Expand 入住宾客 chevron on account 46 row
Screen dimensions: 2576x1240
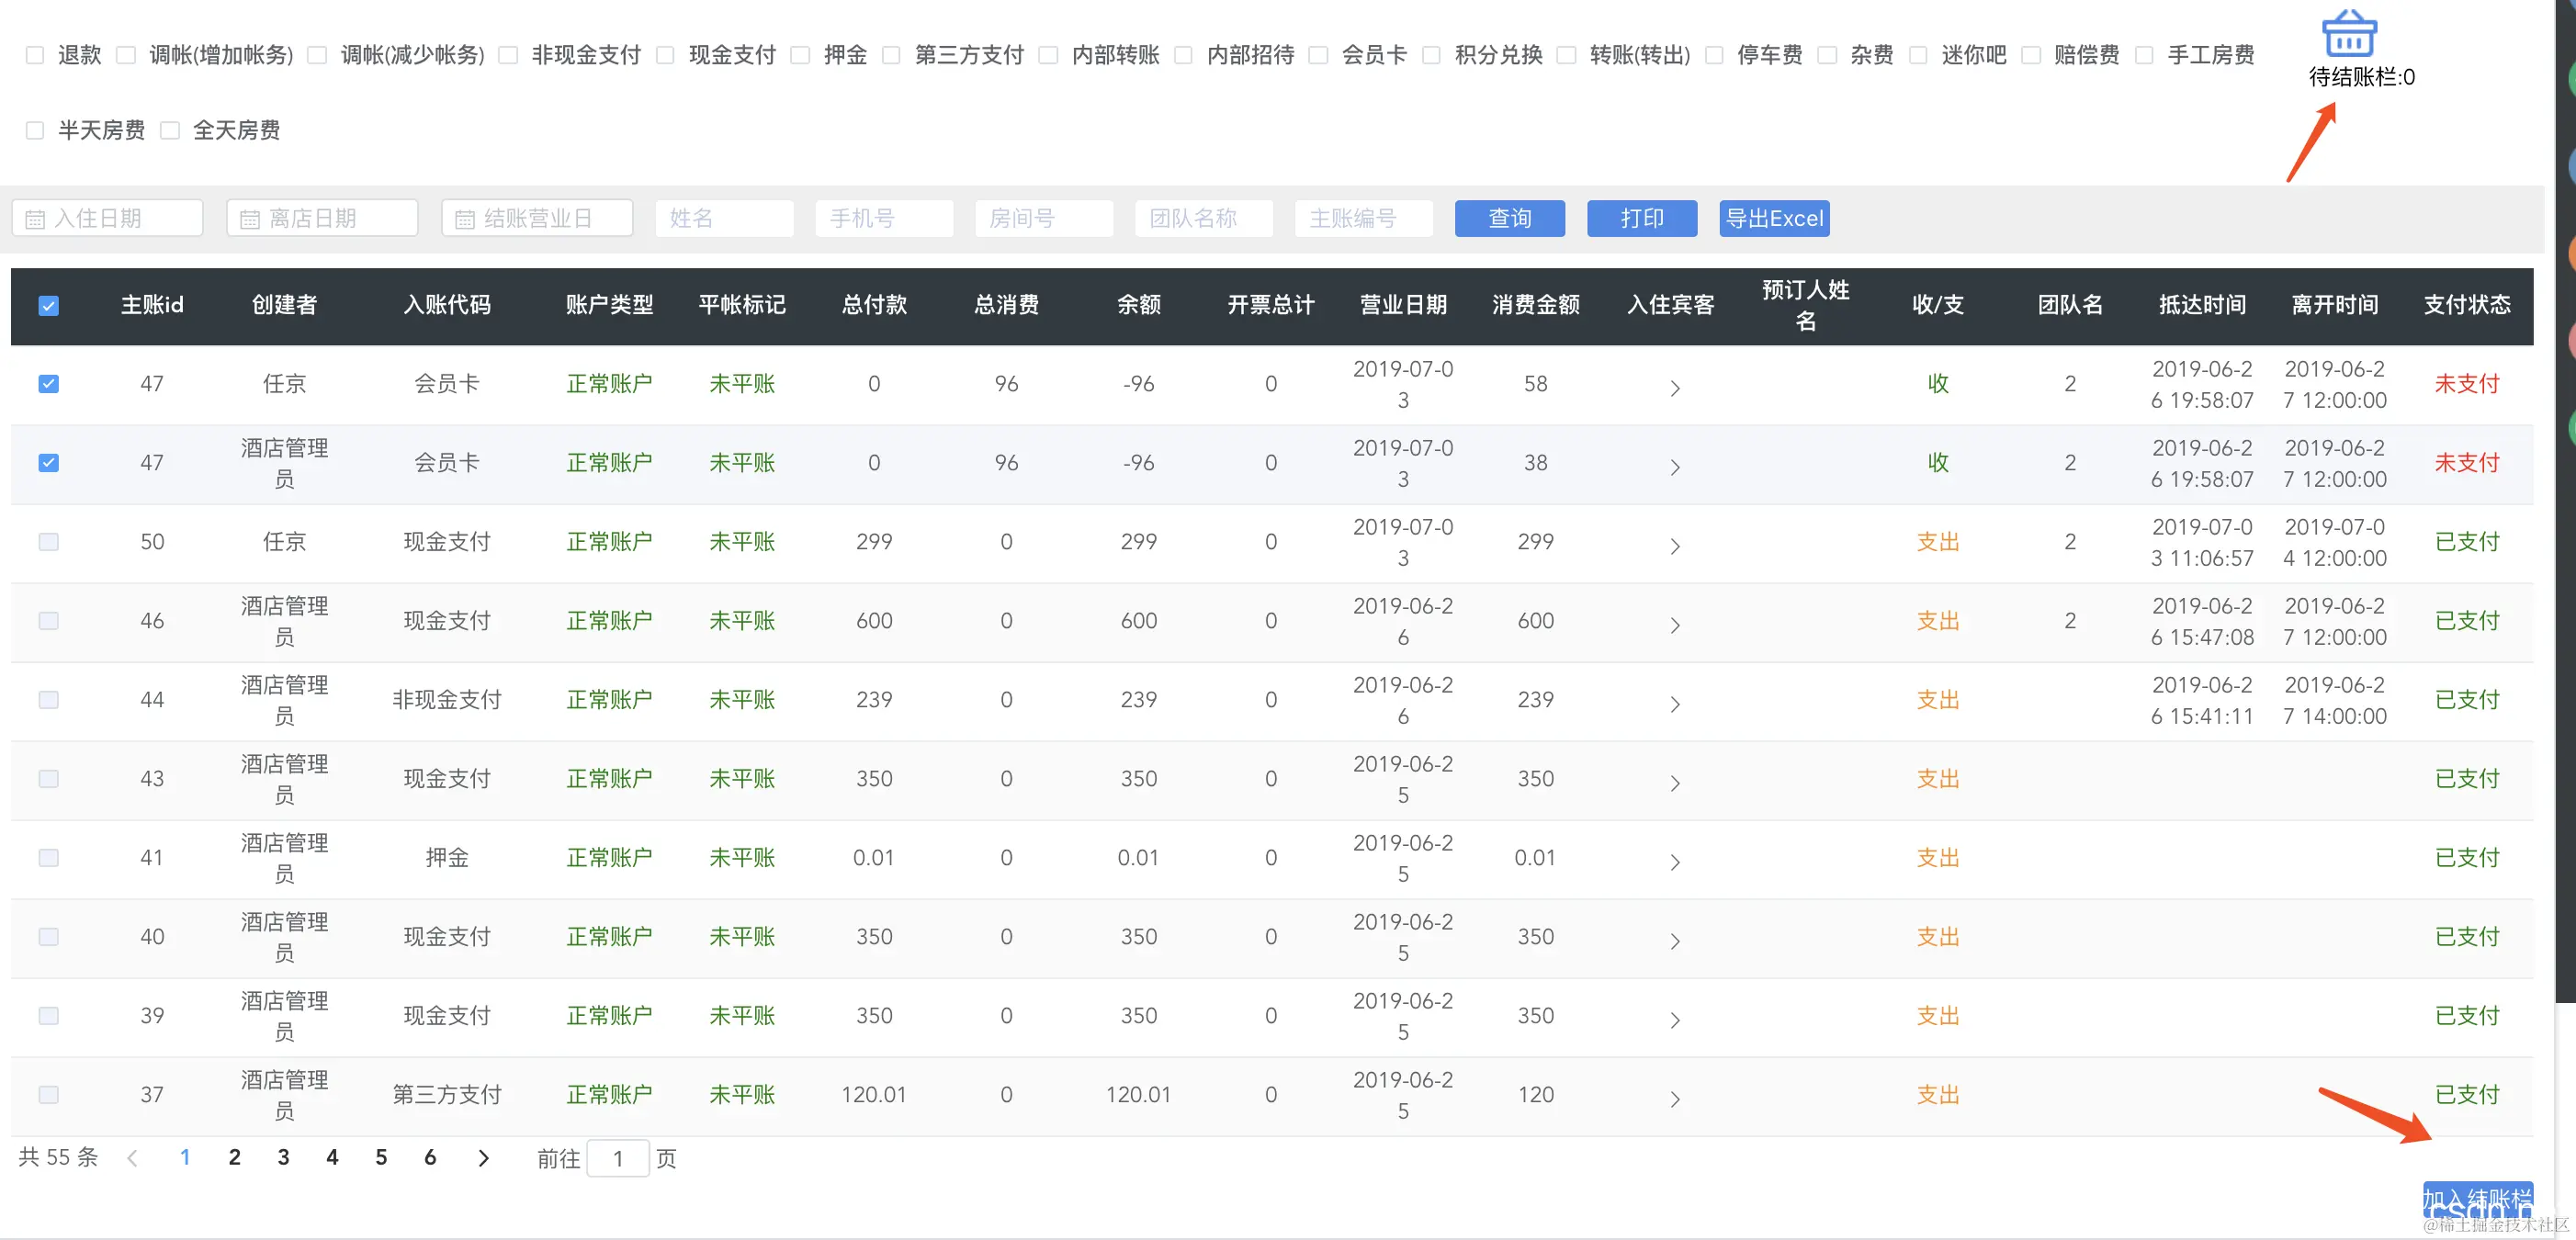pyautogui.click(x=1674, y=627)
